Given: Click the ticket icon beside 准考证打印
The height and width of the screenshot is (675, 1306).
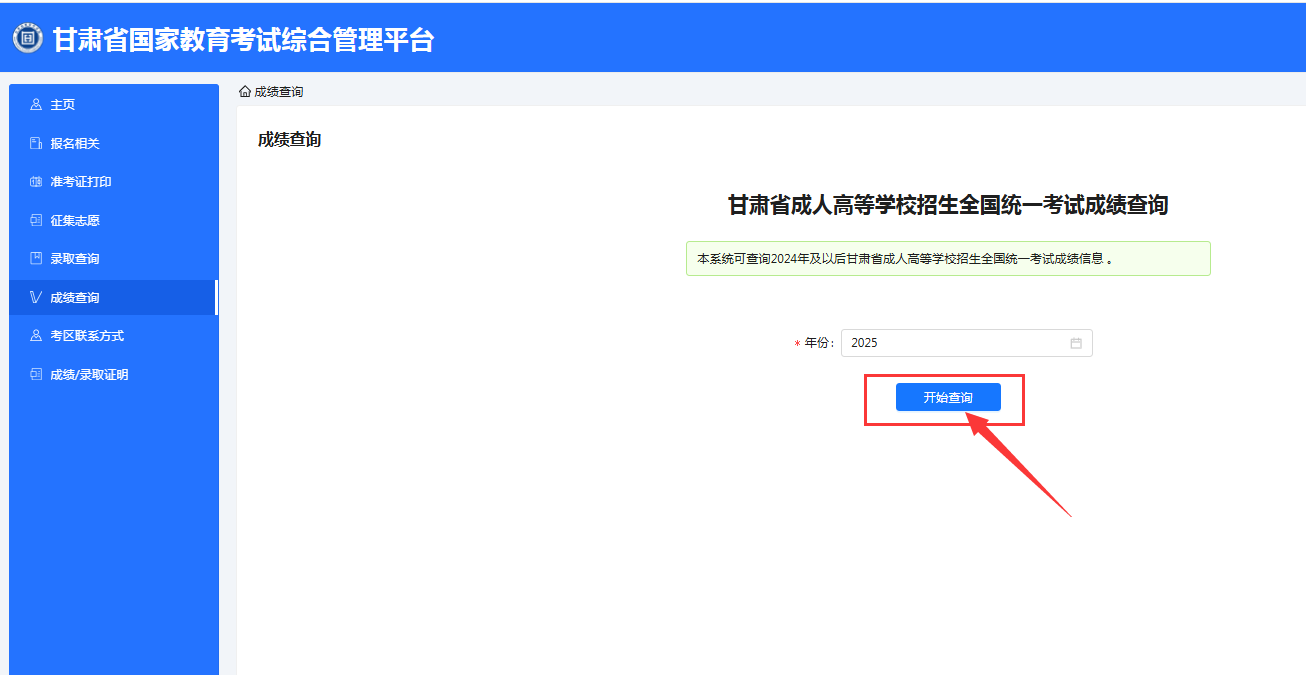Looking at the screenshot, I should click(36, 182).
